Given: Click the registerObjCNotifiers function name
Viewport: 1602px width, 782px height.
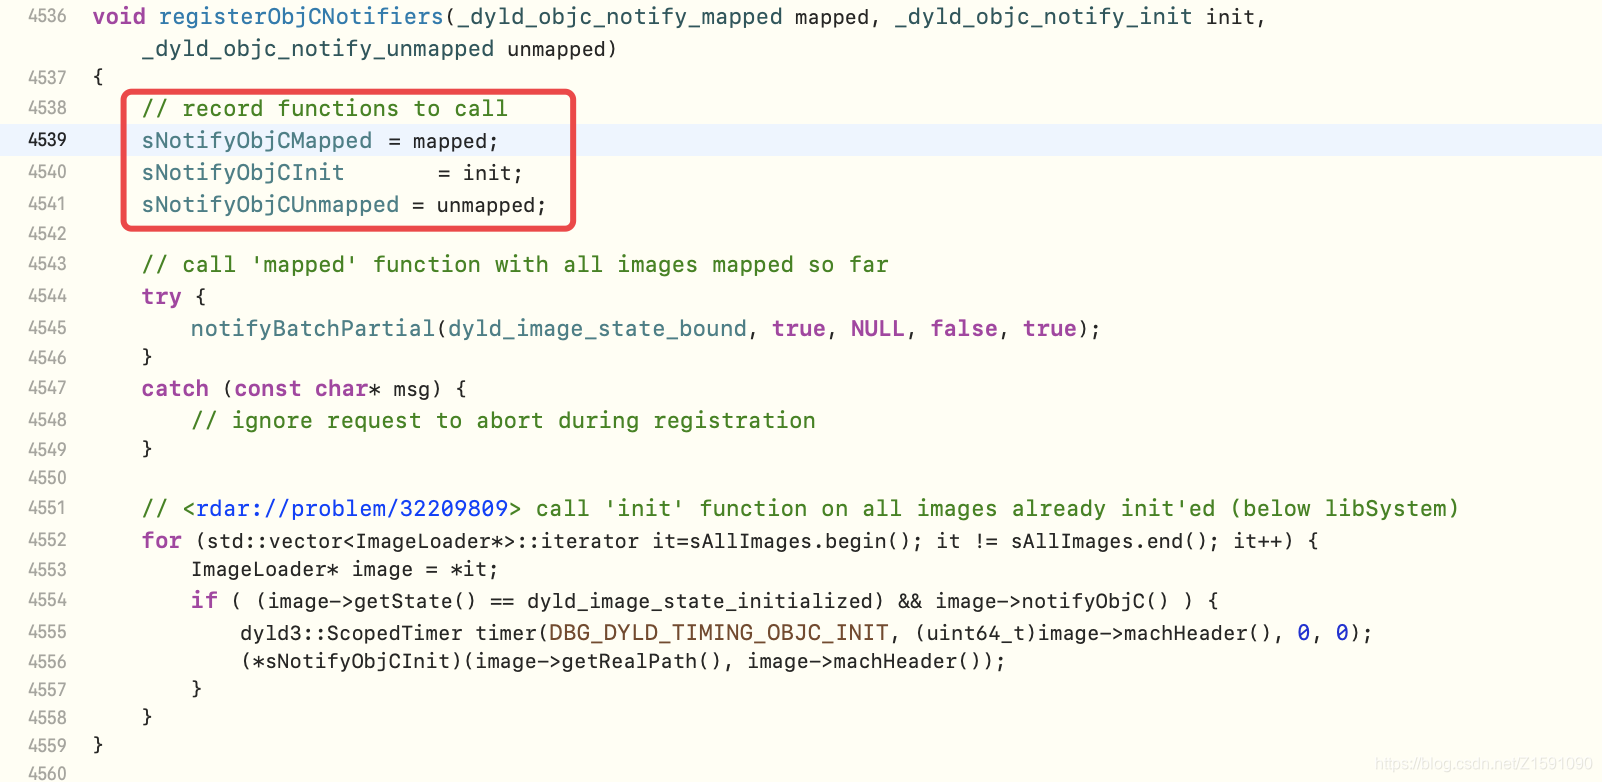Looking at the screenshot, I should coord(301,17).
